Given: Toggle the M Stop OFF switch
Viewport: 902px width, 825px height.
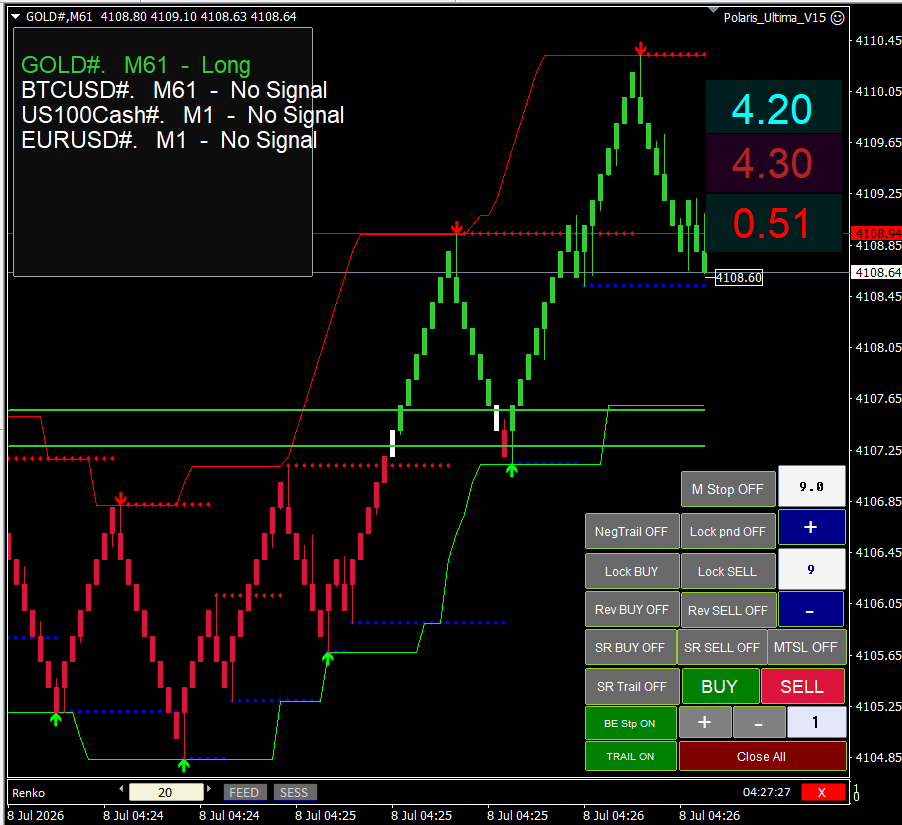Looking at the screenshot, I should [728, 490].
